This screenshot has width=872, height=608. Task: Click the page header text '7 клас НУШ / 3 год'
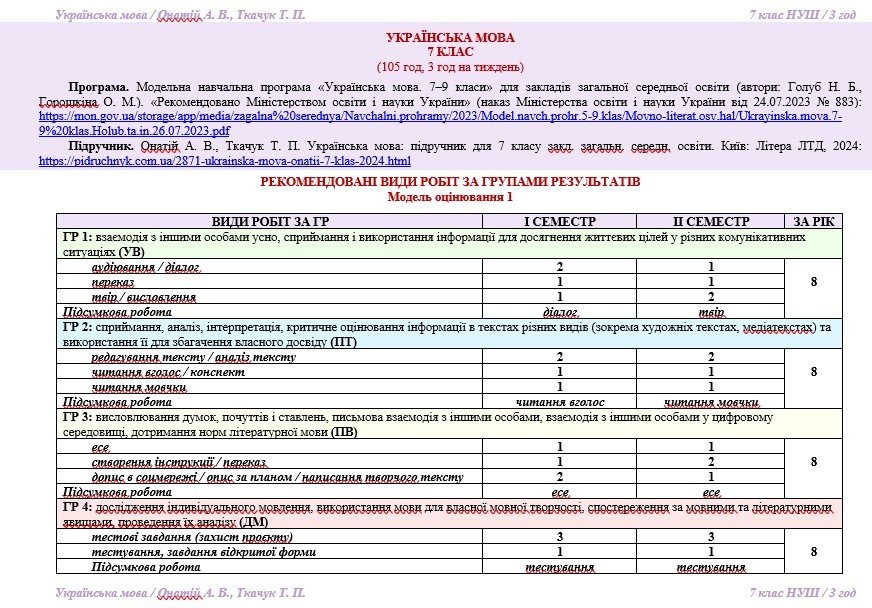click(802, 15)
